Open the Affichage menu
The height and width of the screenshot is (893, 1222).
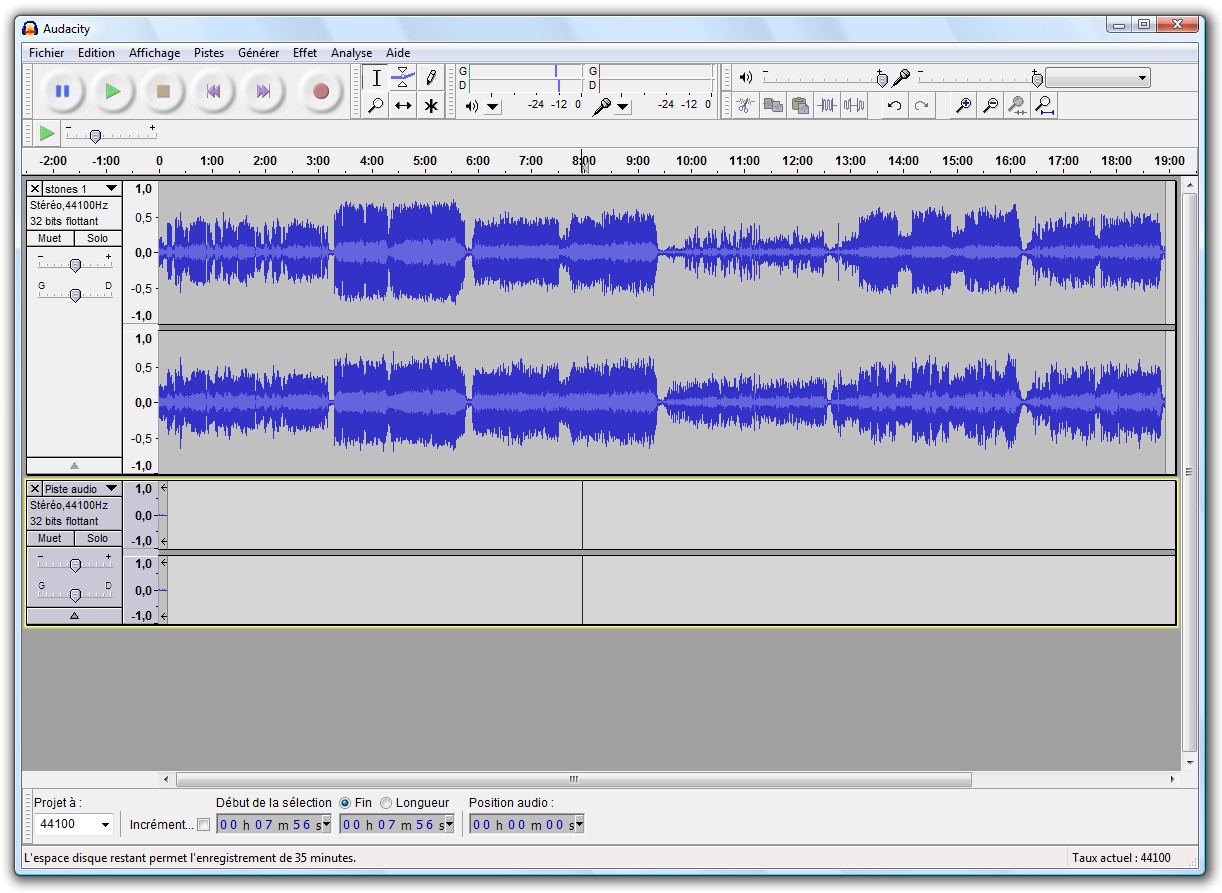tap(155, 53)
